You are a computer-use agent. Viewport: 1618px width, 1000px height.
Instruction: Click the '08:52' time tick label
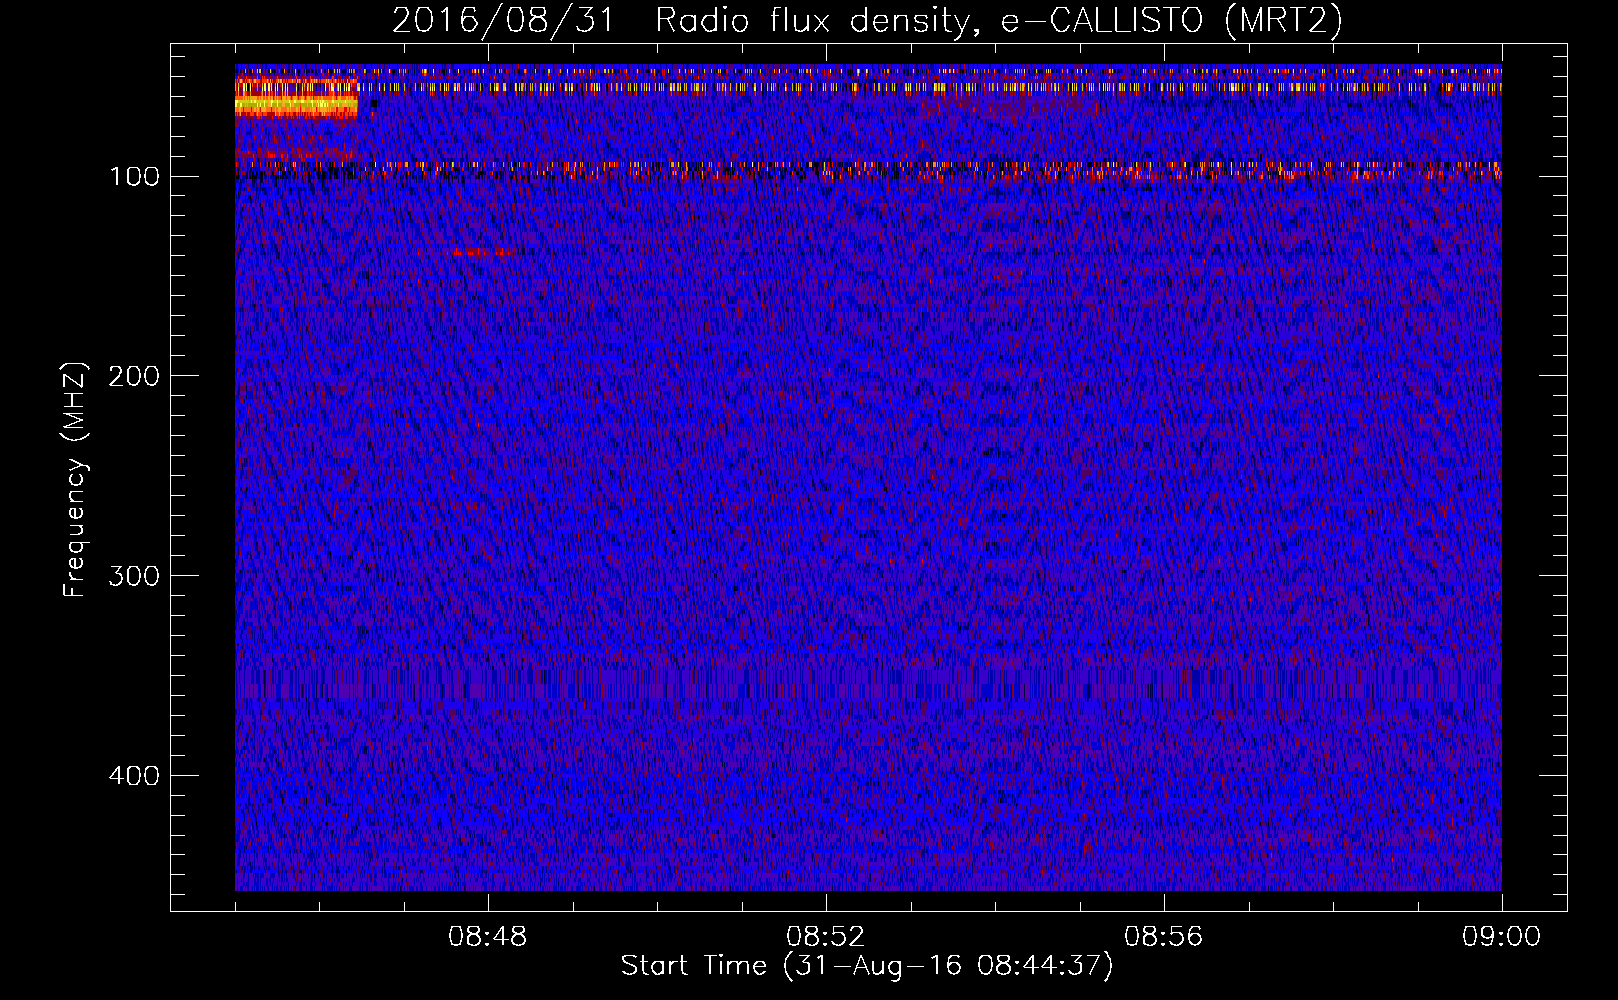point(826,937)
